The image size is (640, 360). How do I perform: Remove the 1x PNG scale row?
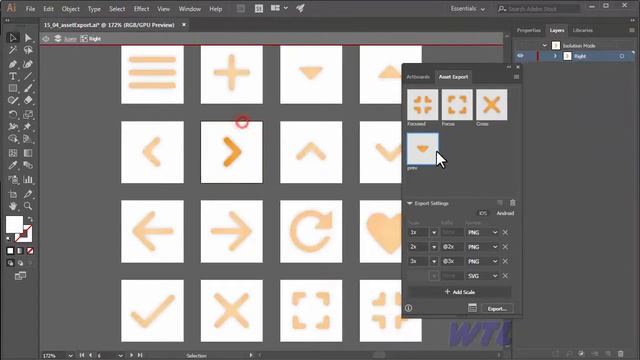tap(505, 233)
